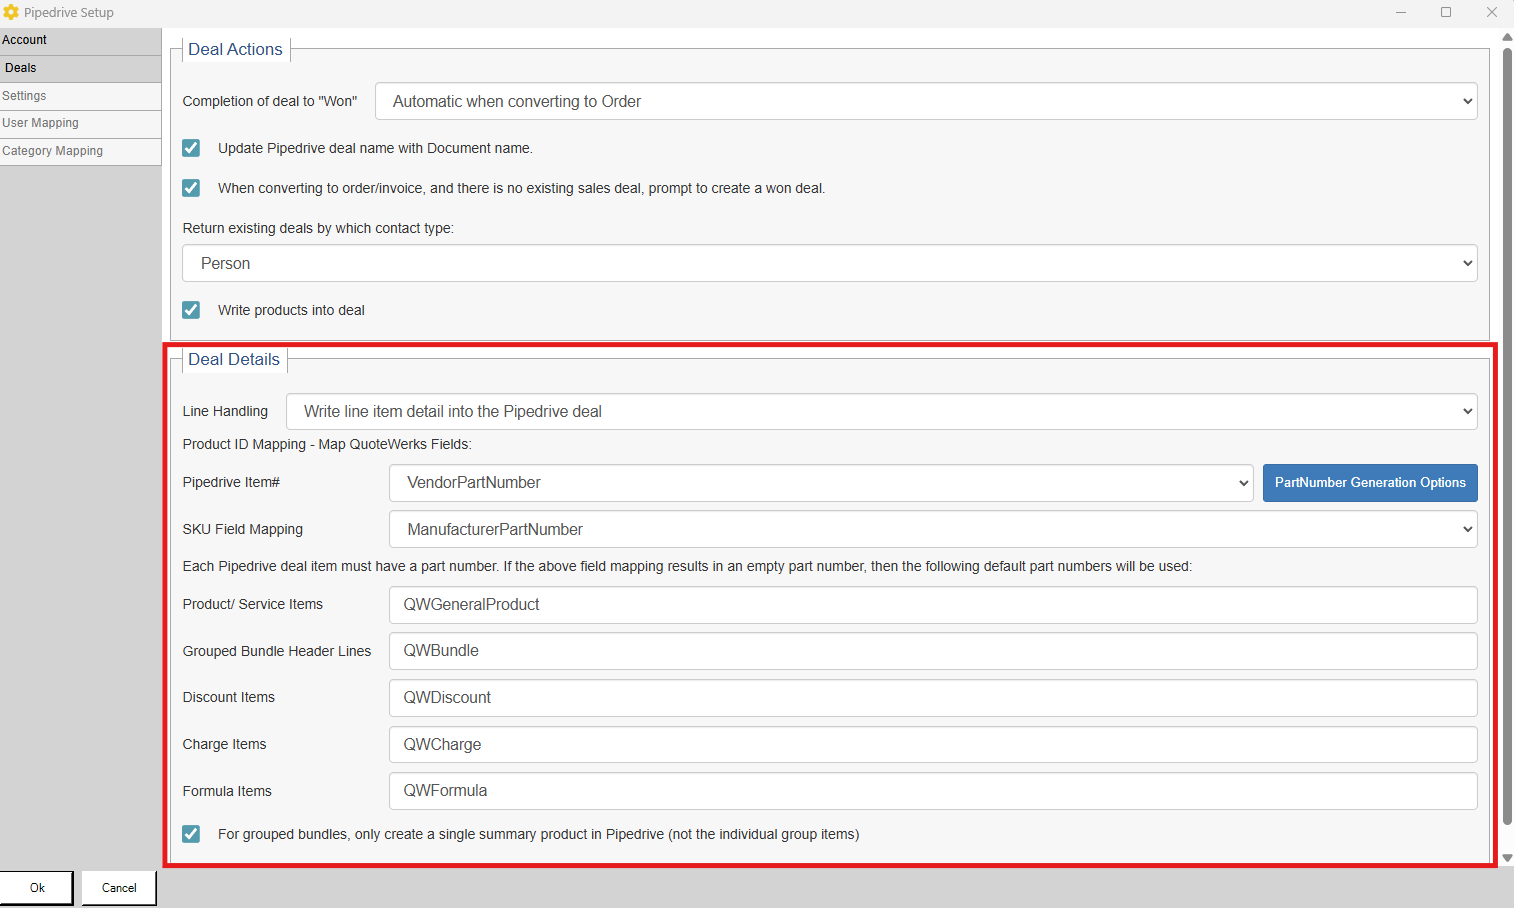
Task: Expand the contact type Person dropdown
Action: pyautogui.click(x=829, y=263)
